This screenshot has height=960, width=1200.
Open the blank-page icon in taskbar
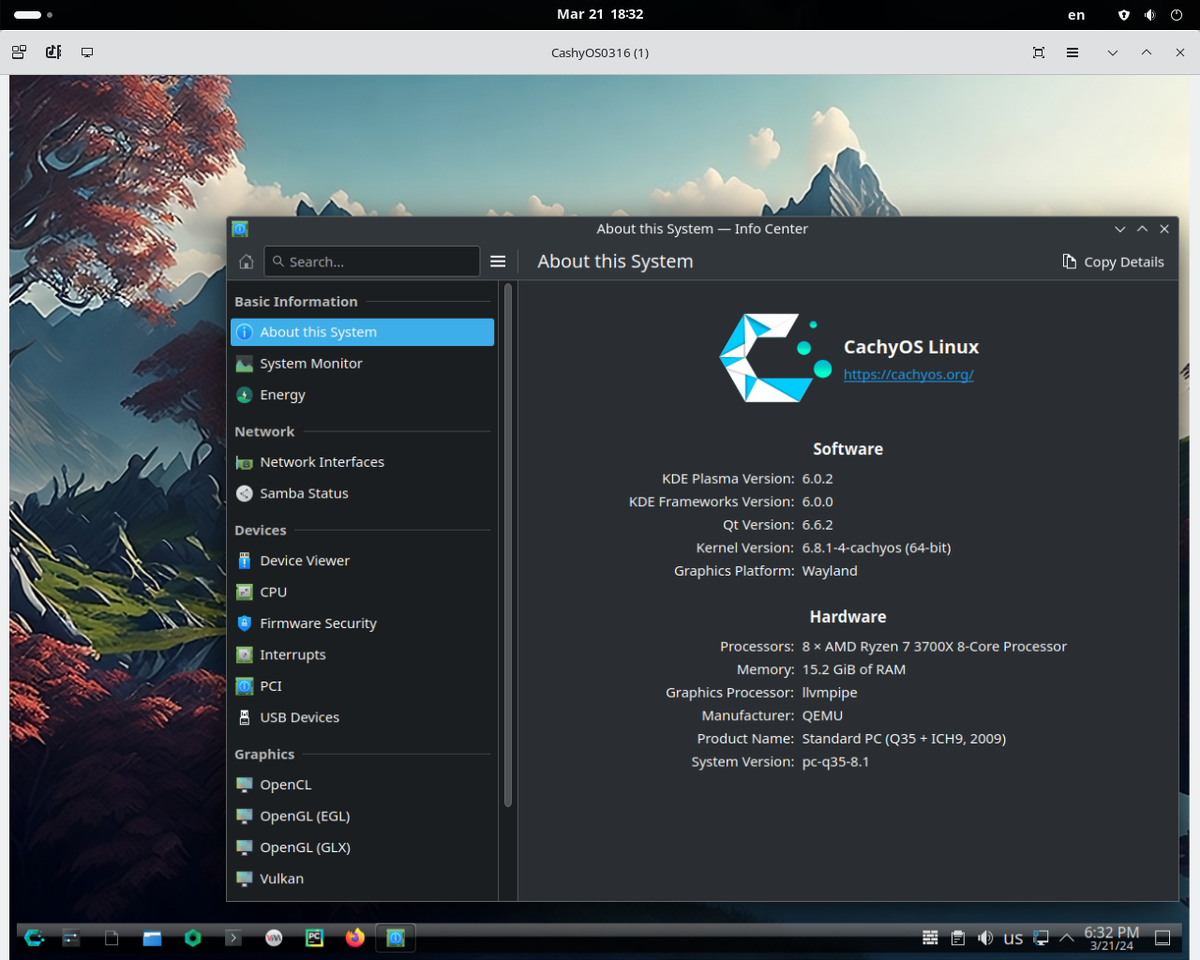click(112, 938)
